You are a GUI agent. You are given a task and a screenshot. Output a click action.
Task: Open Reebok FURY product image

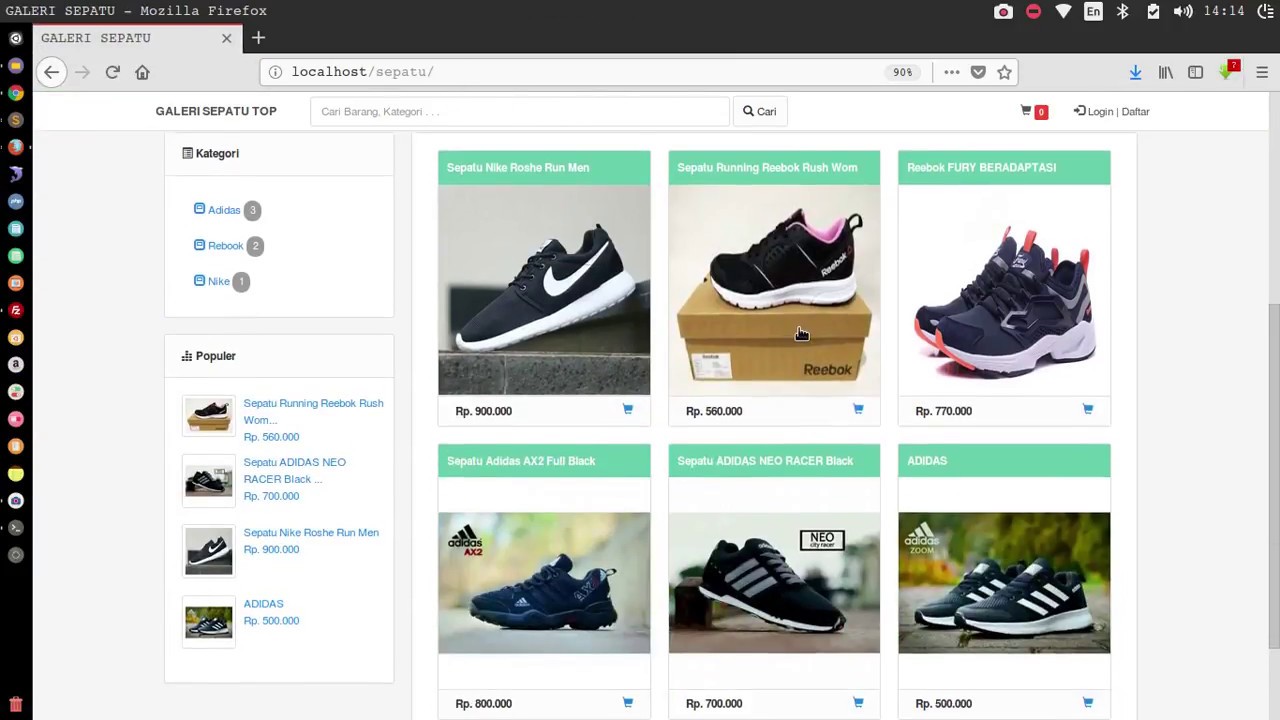point(1004,290)
